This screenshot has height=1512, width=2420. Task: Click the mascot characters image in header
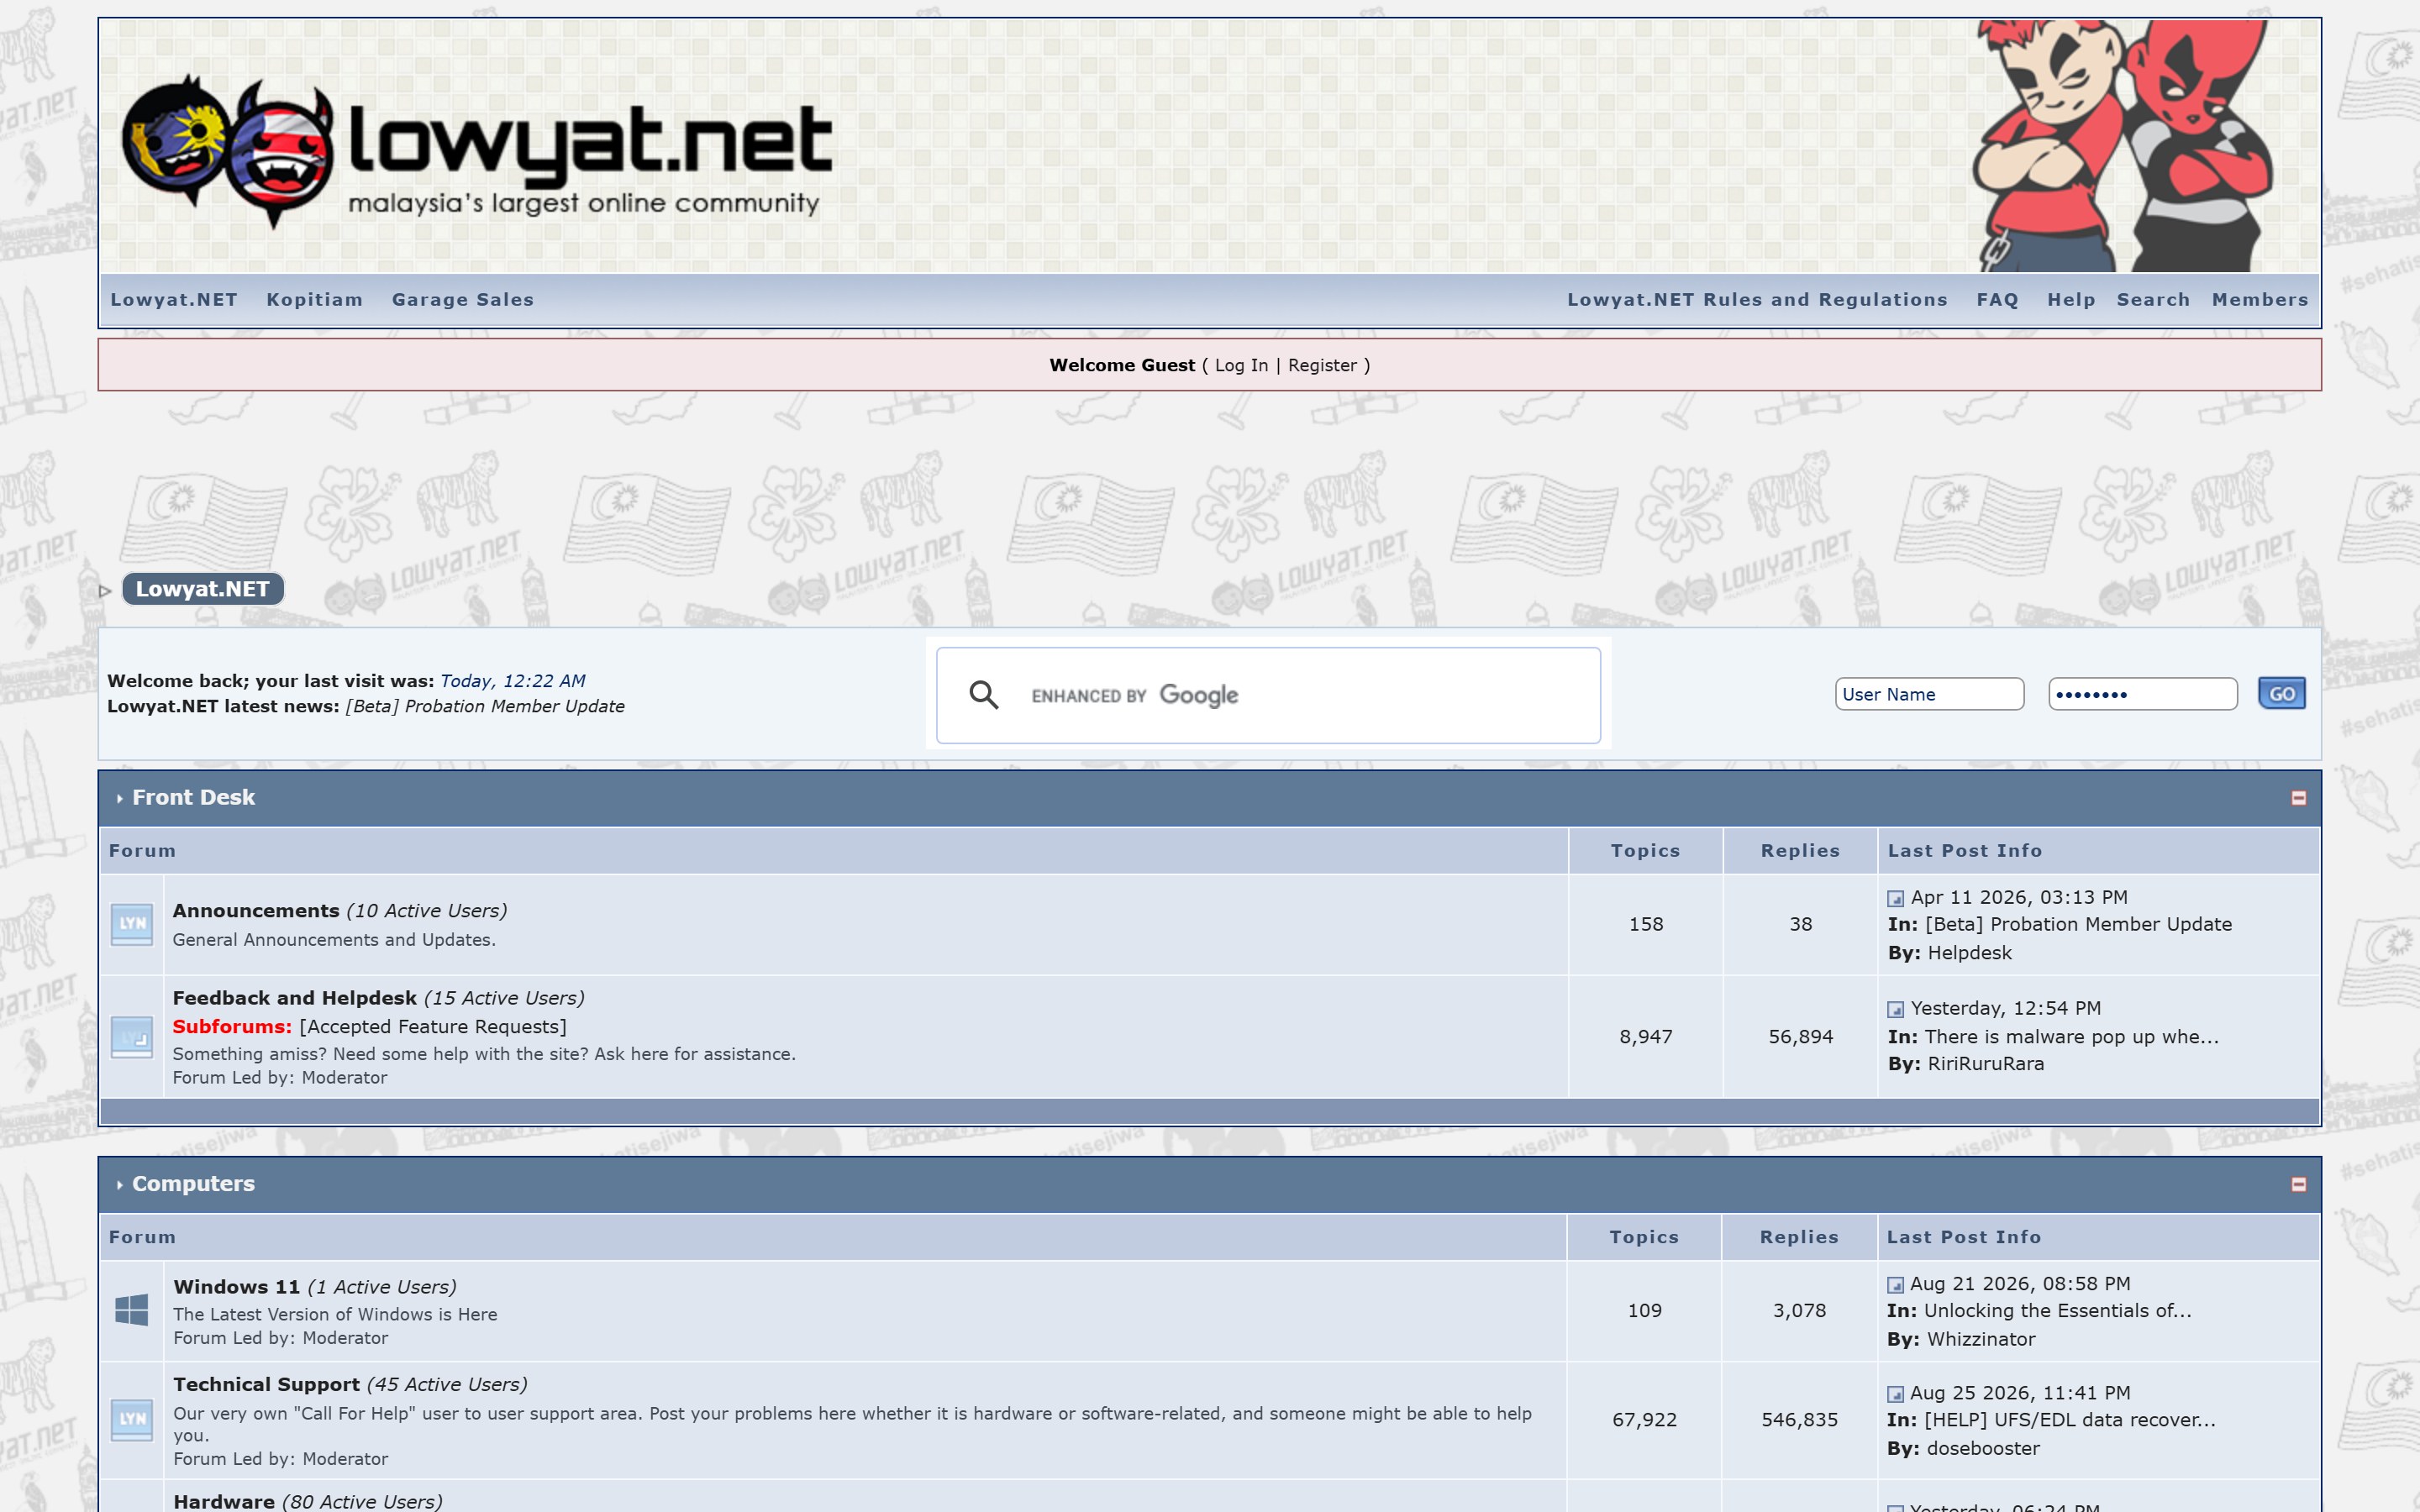(x=2123, y=146)
